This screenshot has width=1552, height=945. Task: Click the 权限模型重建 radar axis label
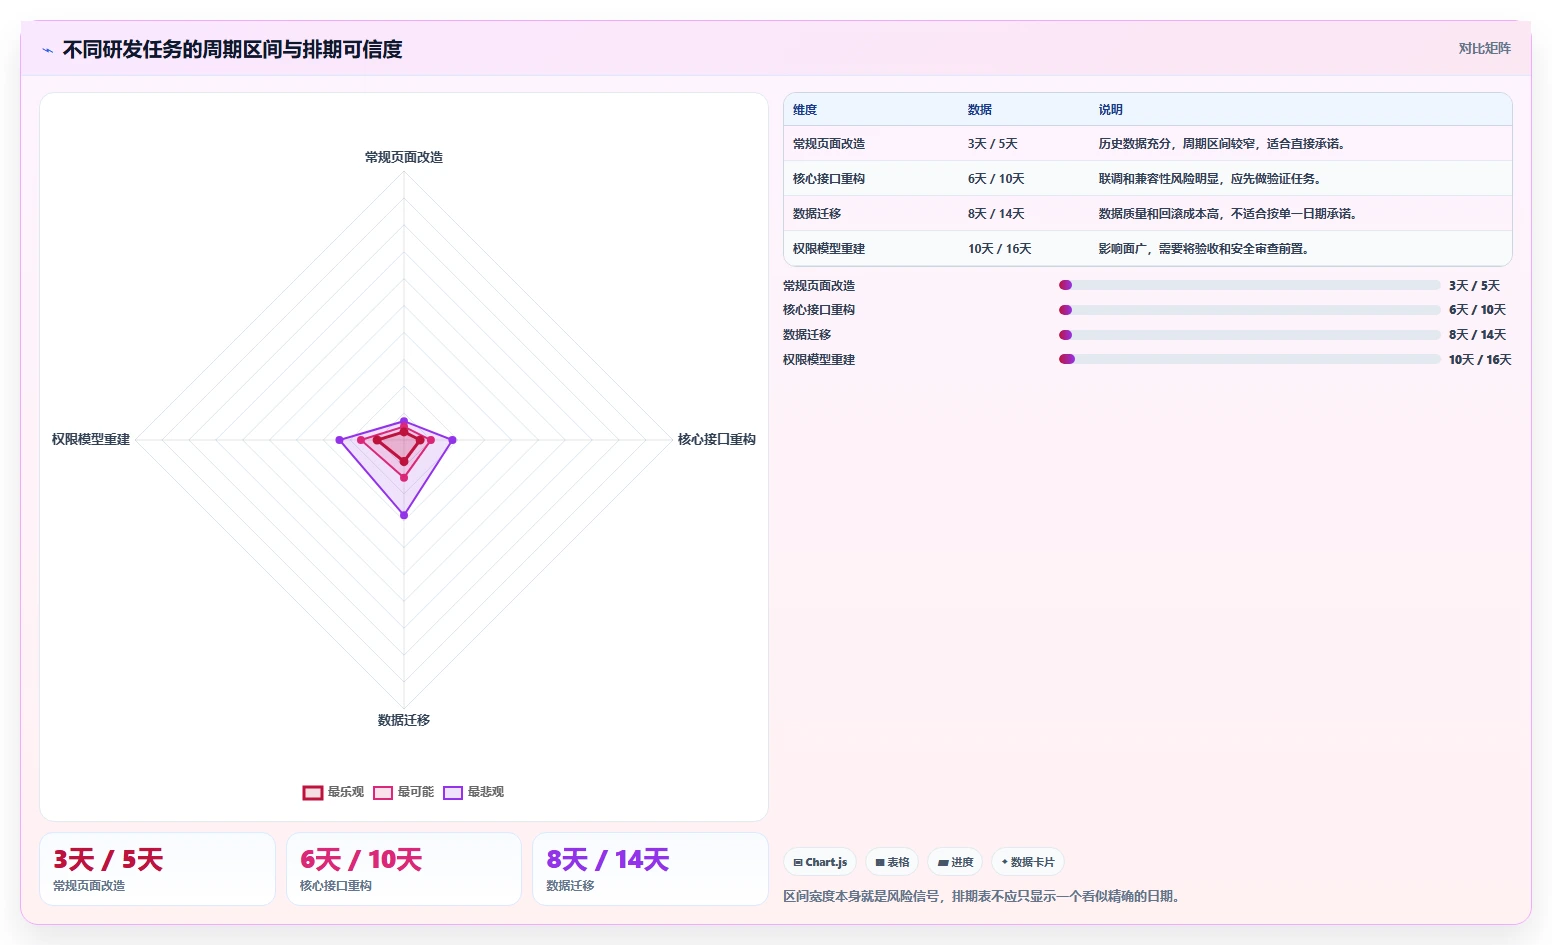coord(91,439)
